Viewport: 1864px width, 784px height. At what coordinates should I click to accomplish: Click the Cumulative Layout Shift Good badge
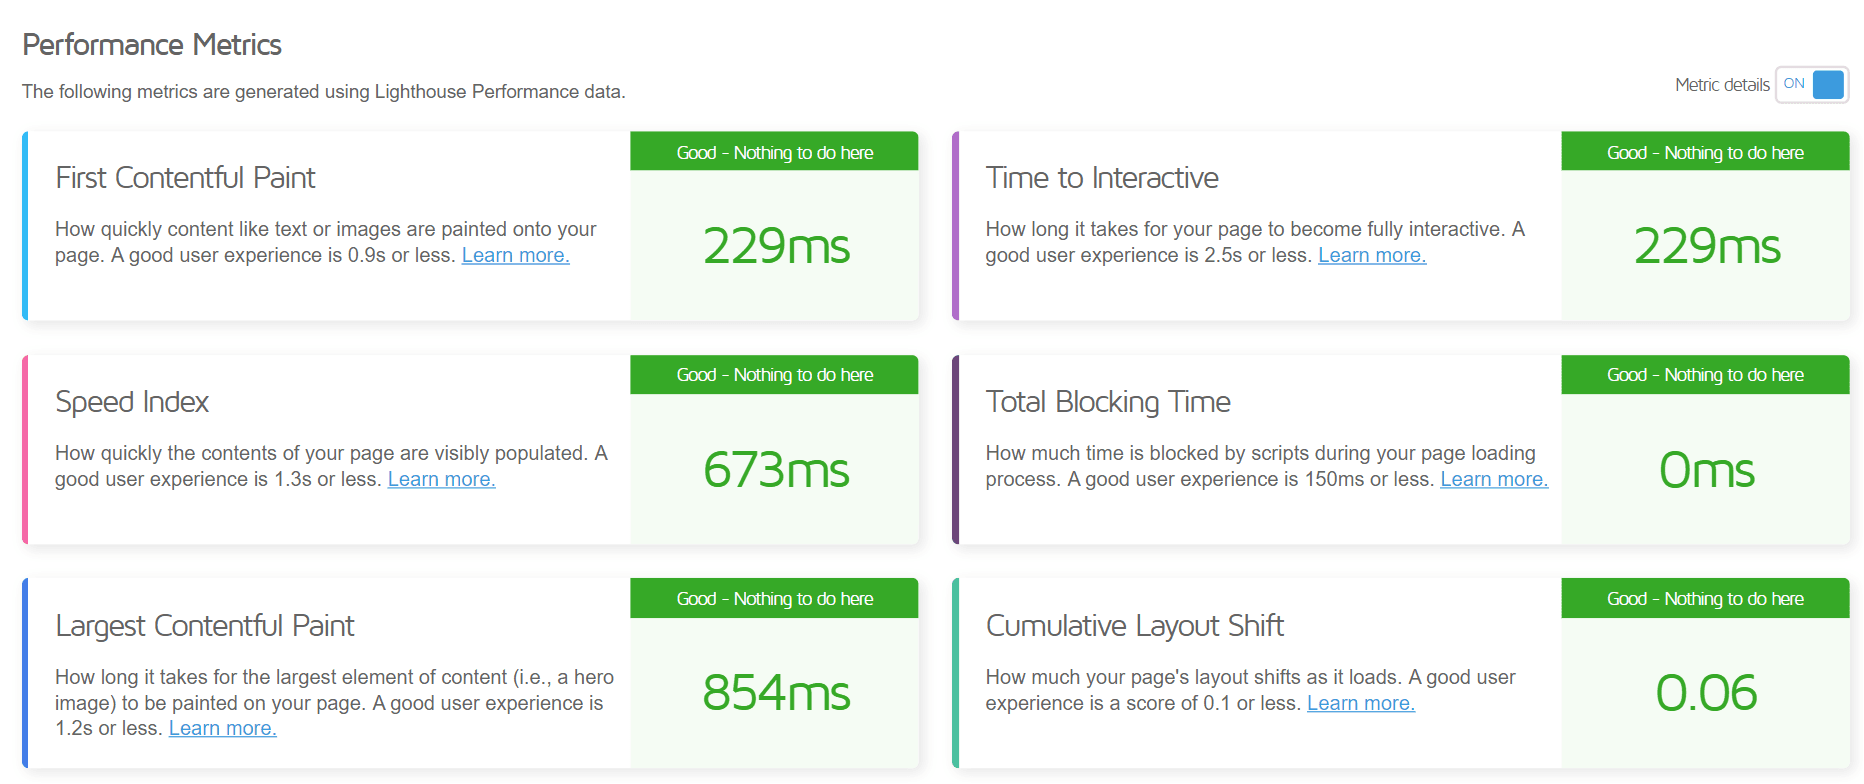[x=1705, y=599]
